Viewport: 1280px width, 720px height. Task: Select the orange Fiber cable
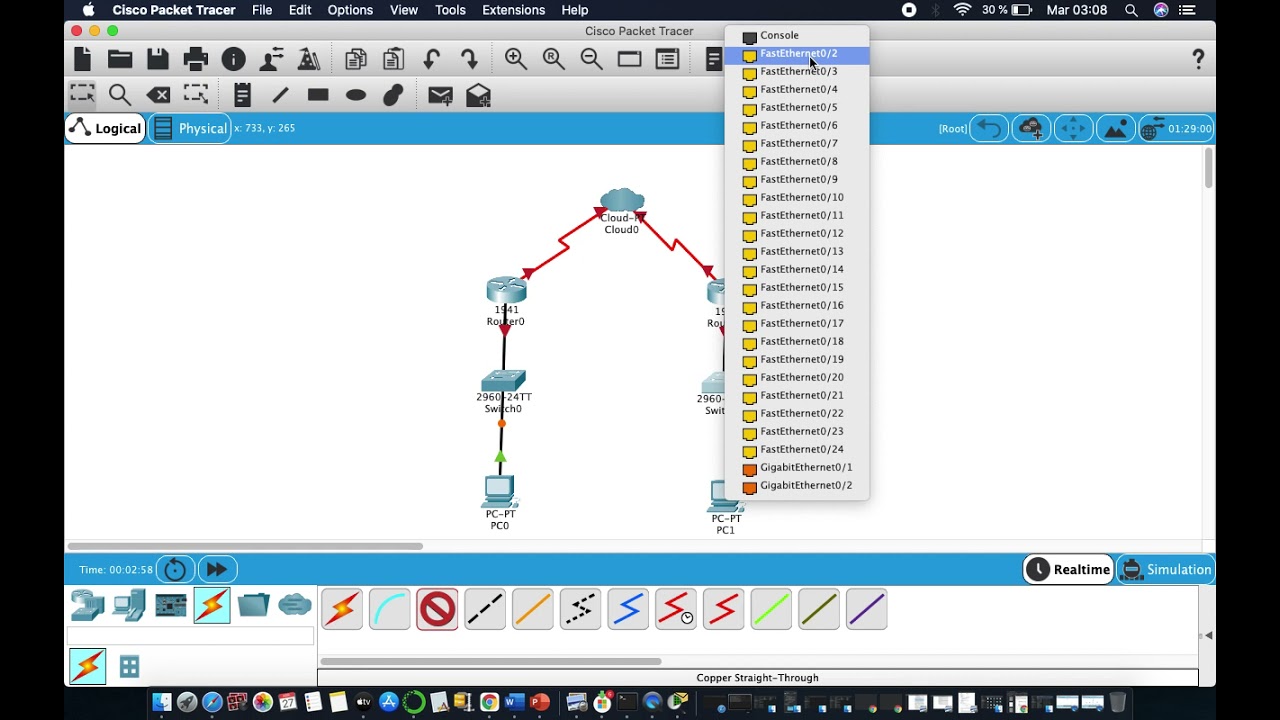click(533, 608)
